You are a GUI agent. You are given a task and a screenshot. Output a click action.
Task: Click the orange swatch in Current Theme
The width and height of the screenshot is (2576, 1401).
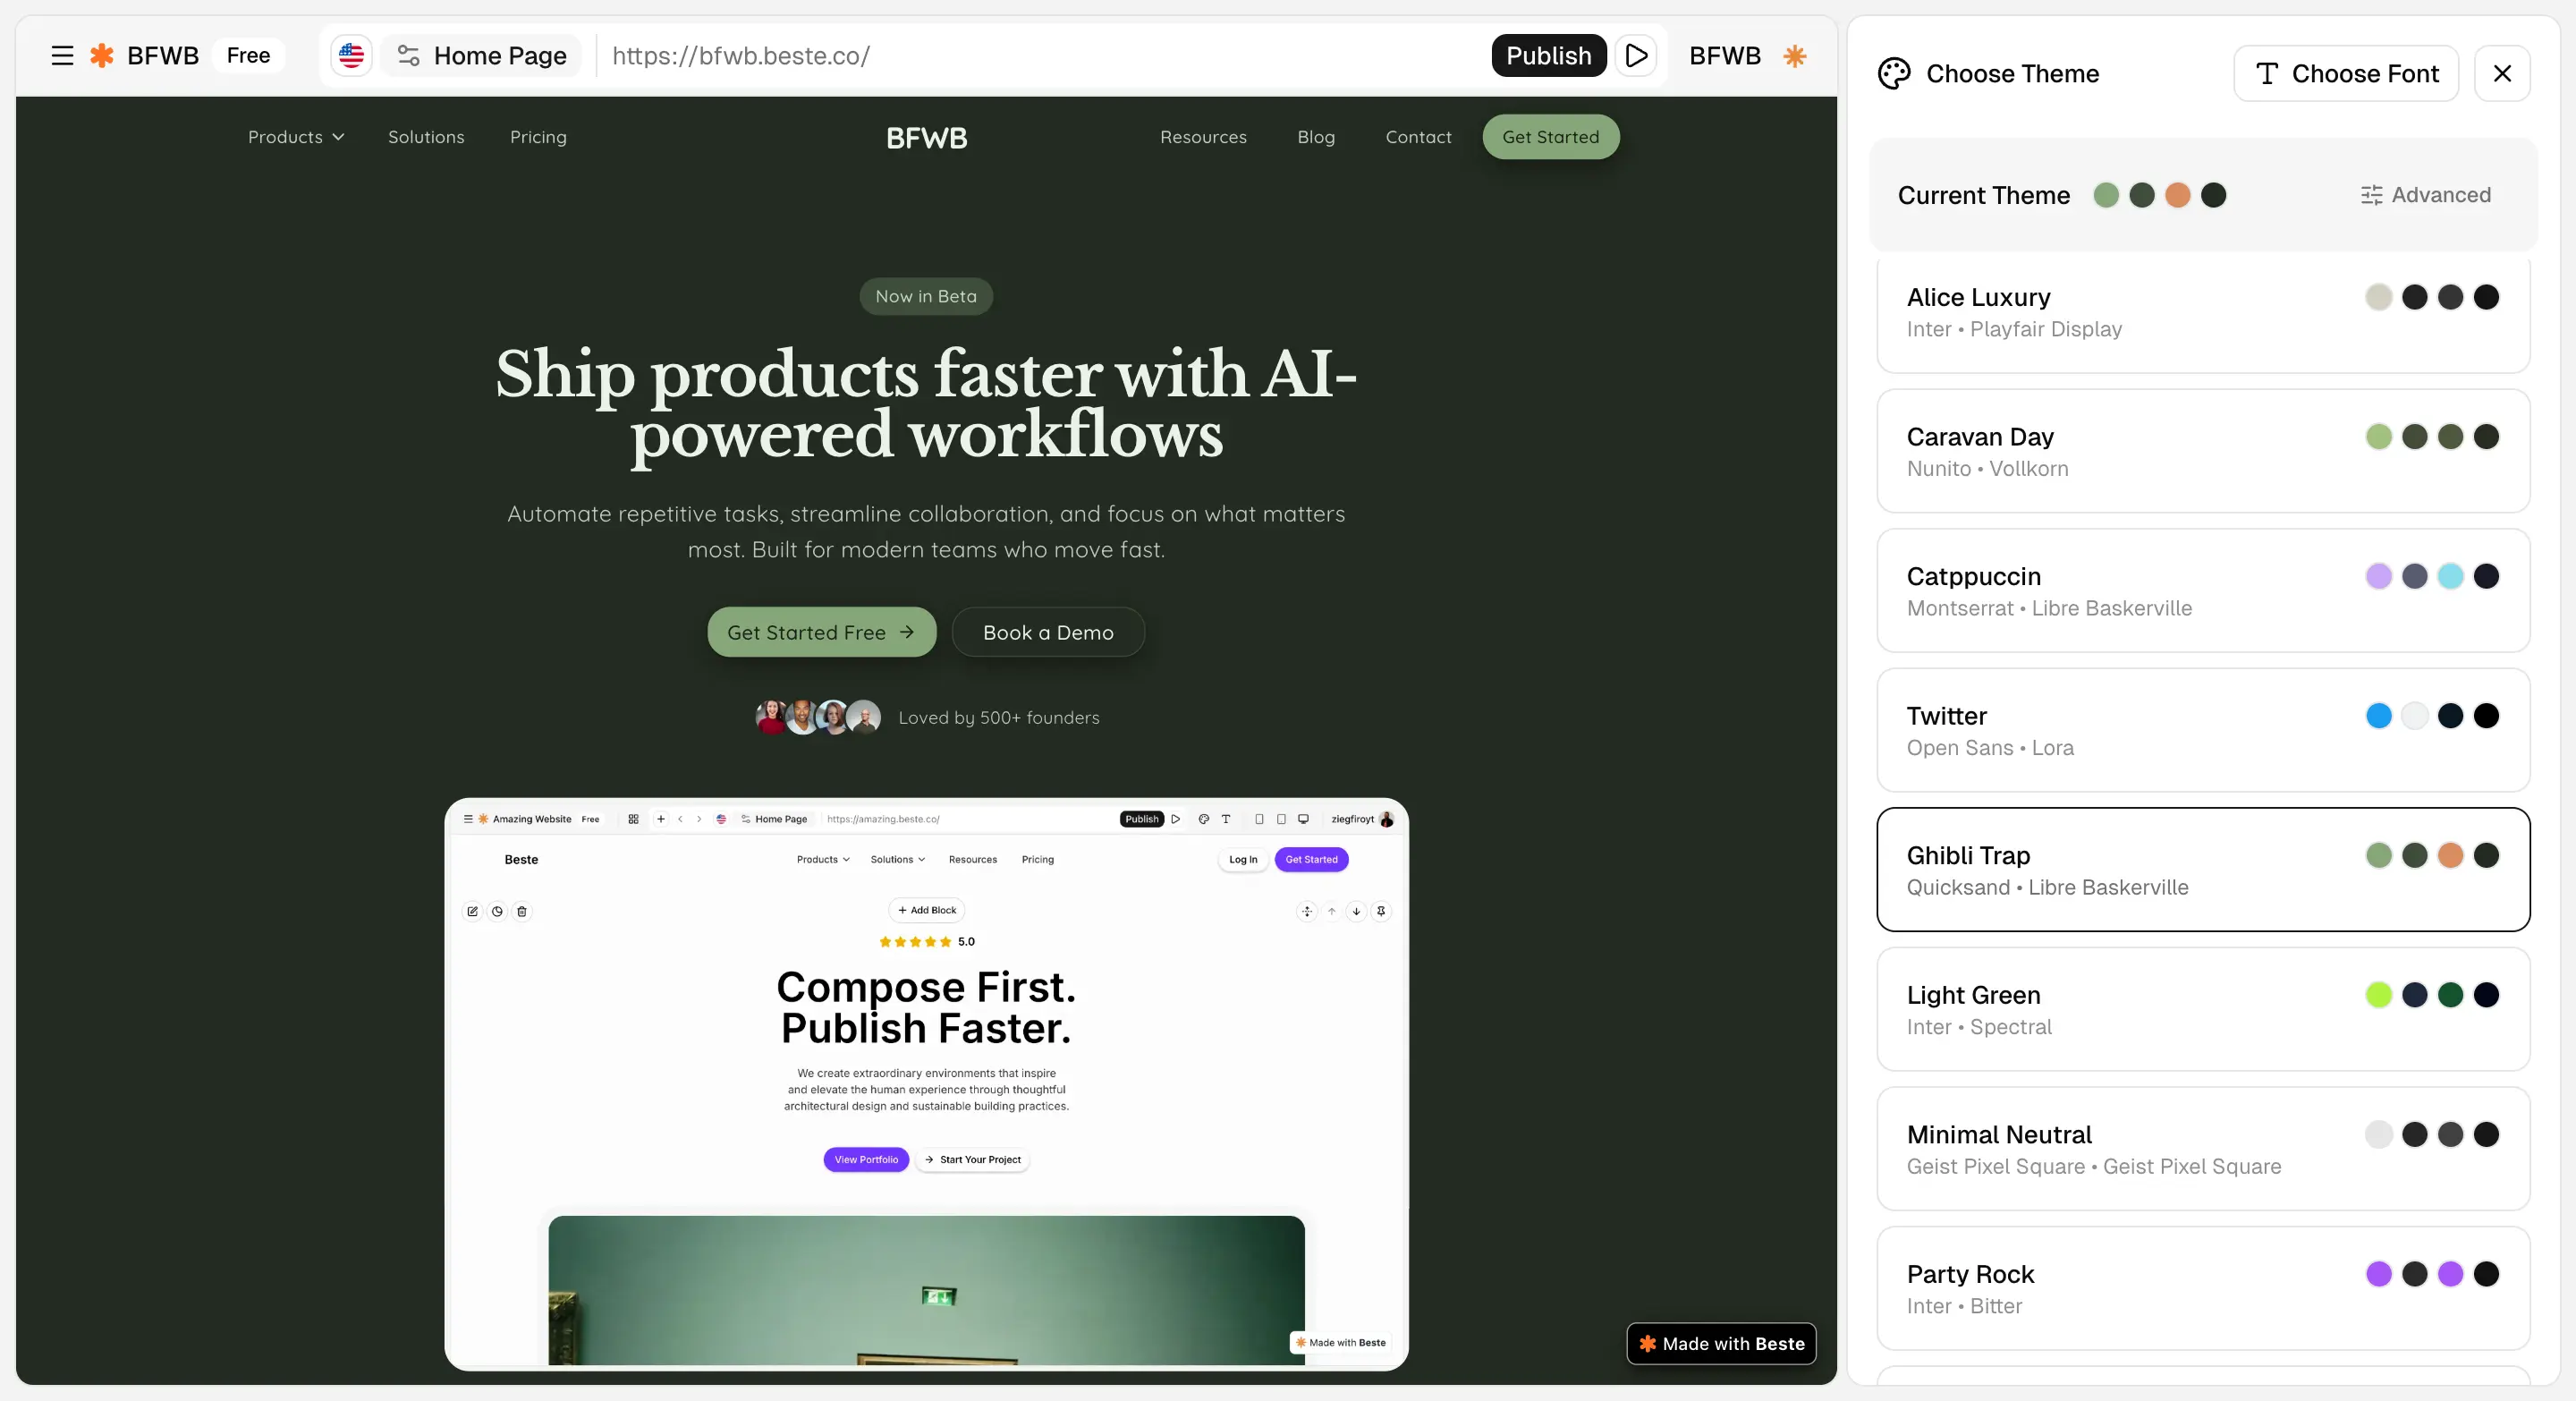point(2177,195)
